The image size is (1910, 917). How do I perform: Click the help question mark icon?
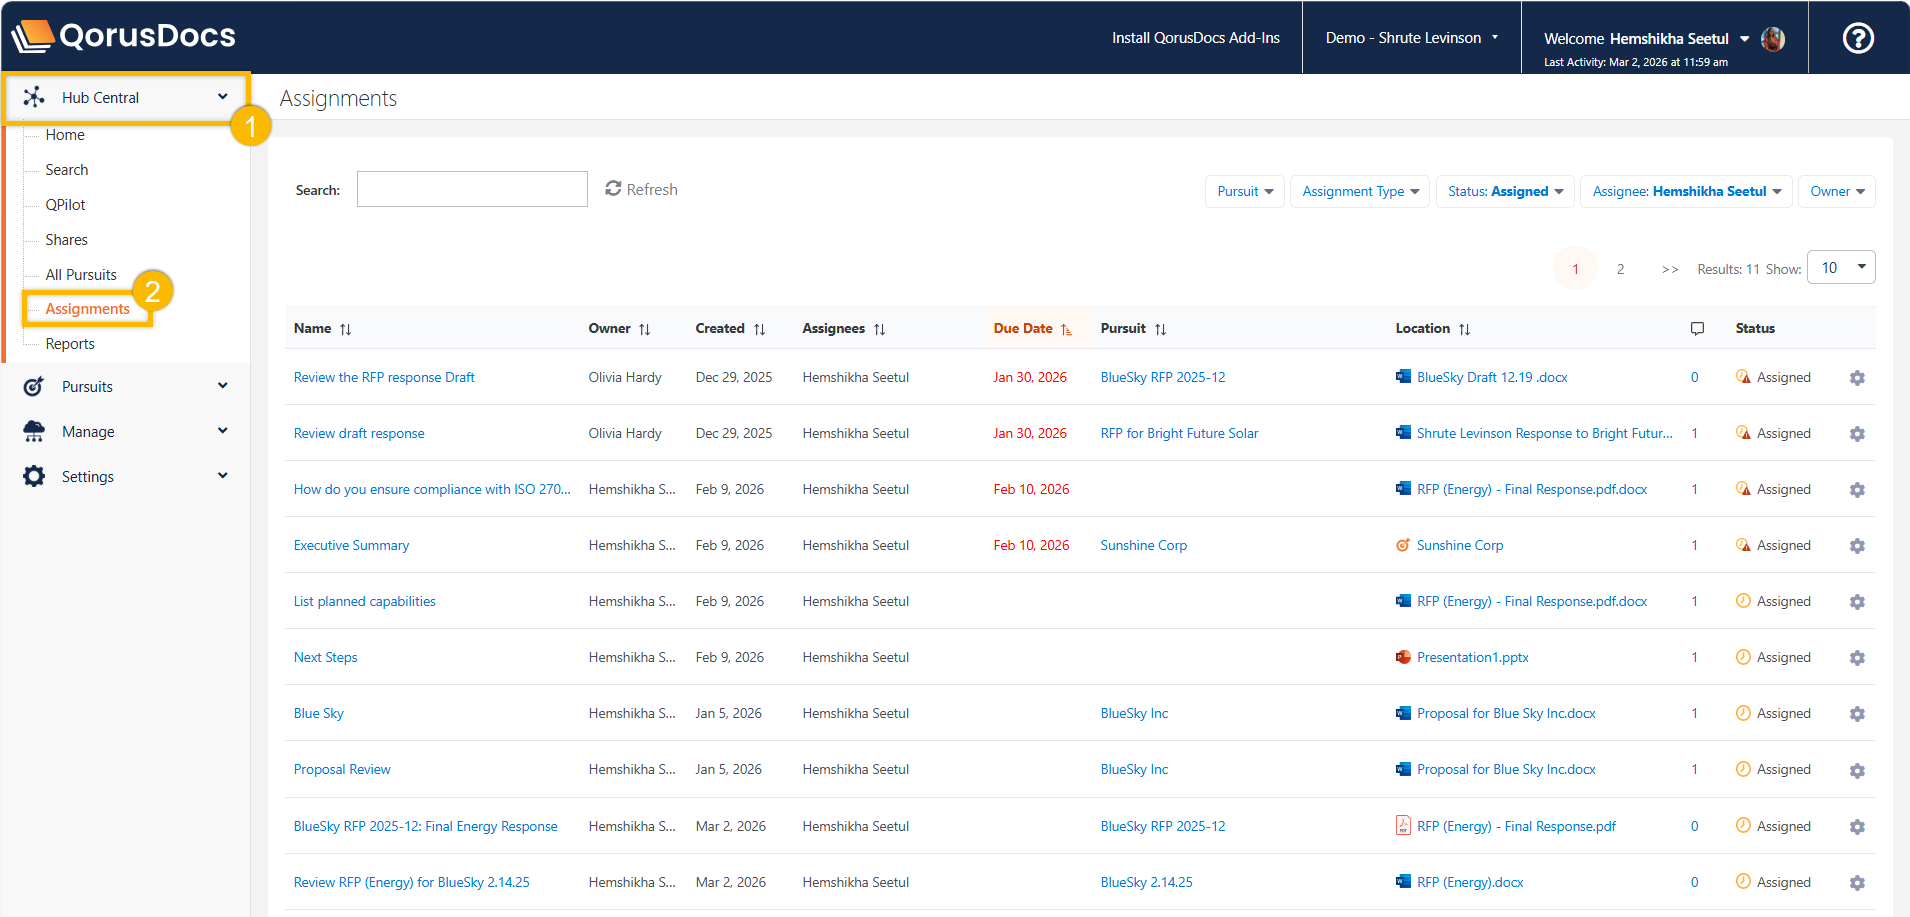tap(1857, 38)
